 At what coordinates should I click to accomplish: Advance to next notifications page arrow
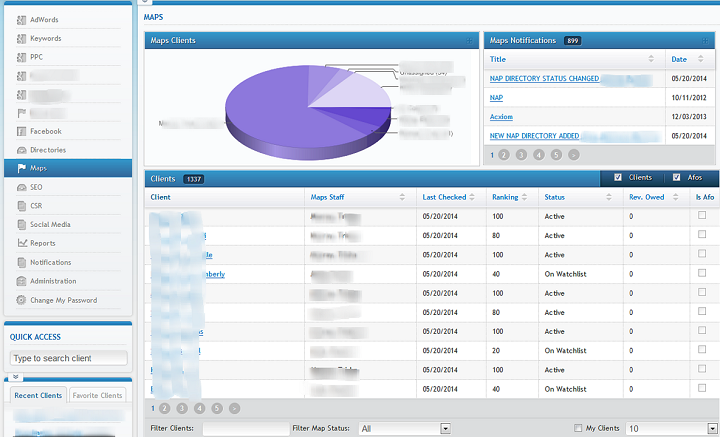[574, 155]
